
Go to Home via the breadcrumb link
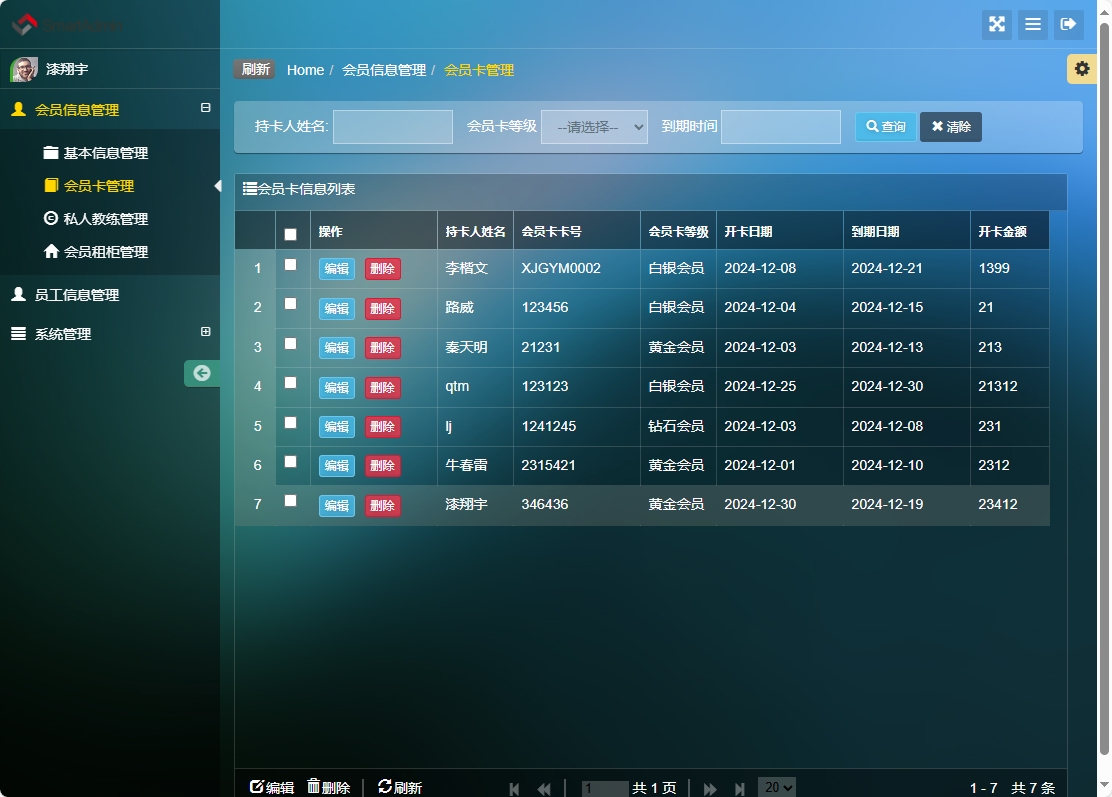305,69
